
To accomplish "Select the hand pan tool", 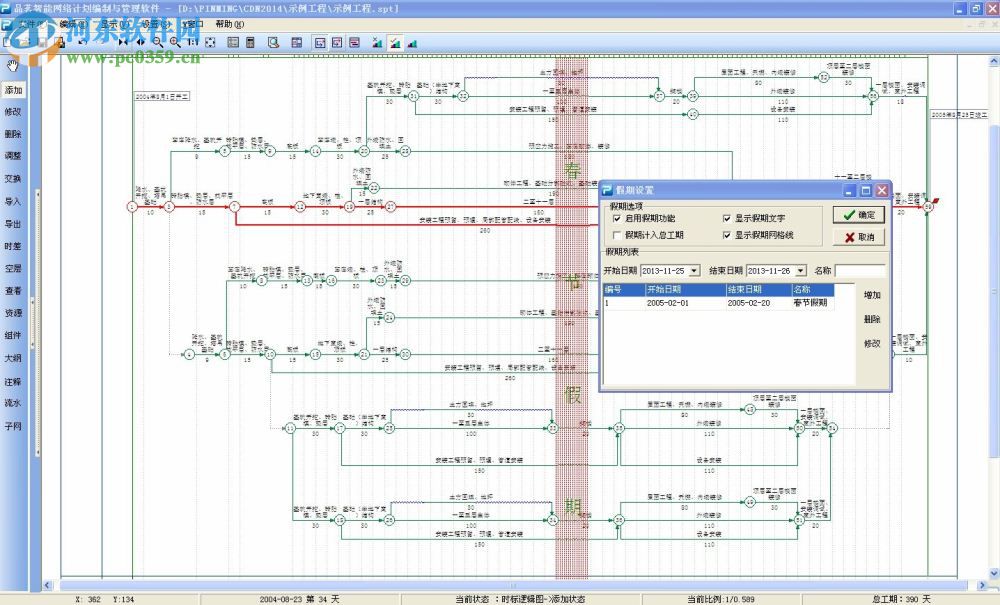I will (x=12, y=66).
